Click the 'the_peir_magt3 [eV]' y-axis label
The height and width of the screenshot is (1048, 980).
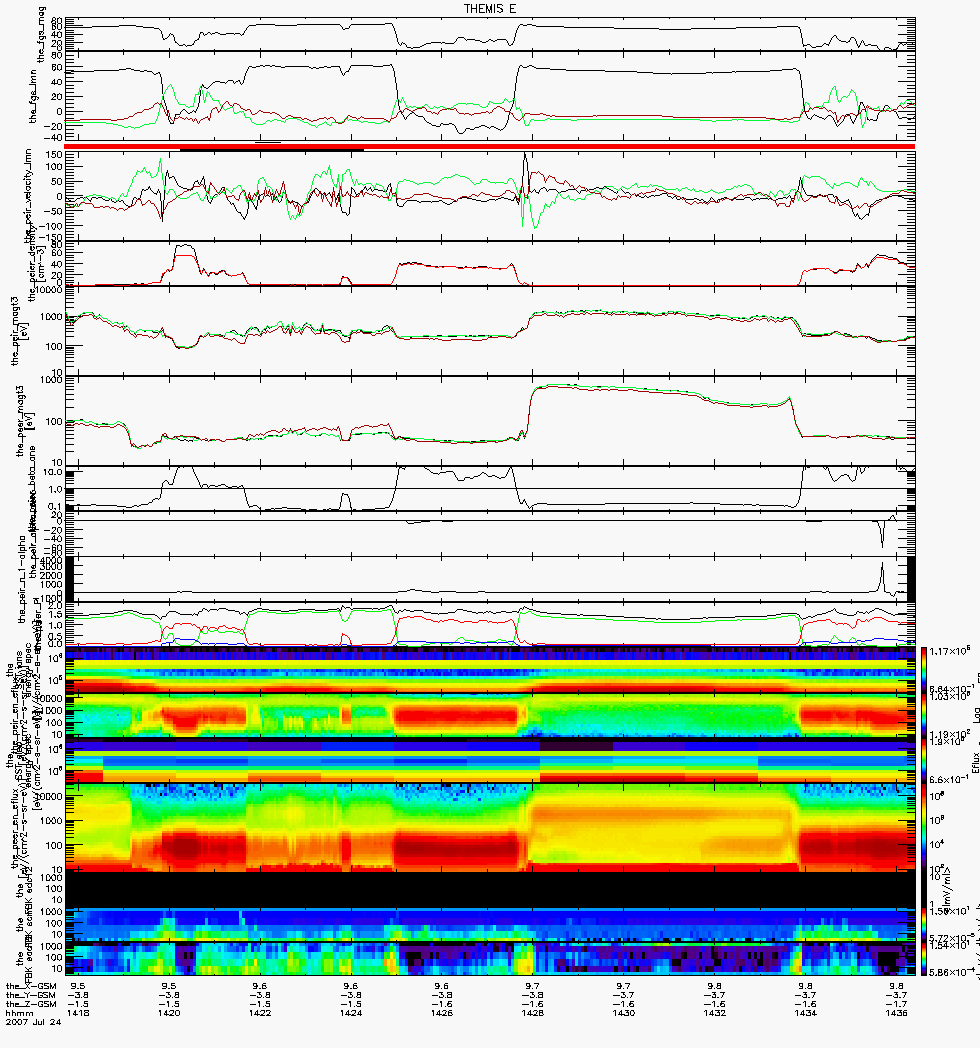point(19,331)
